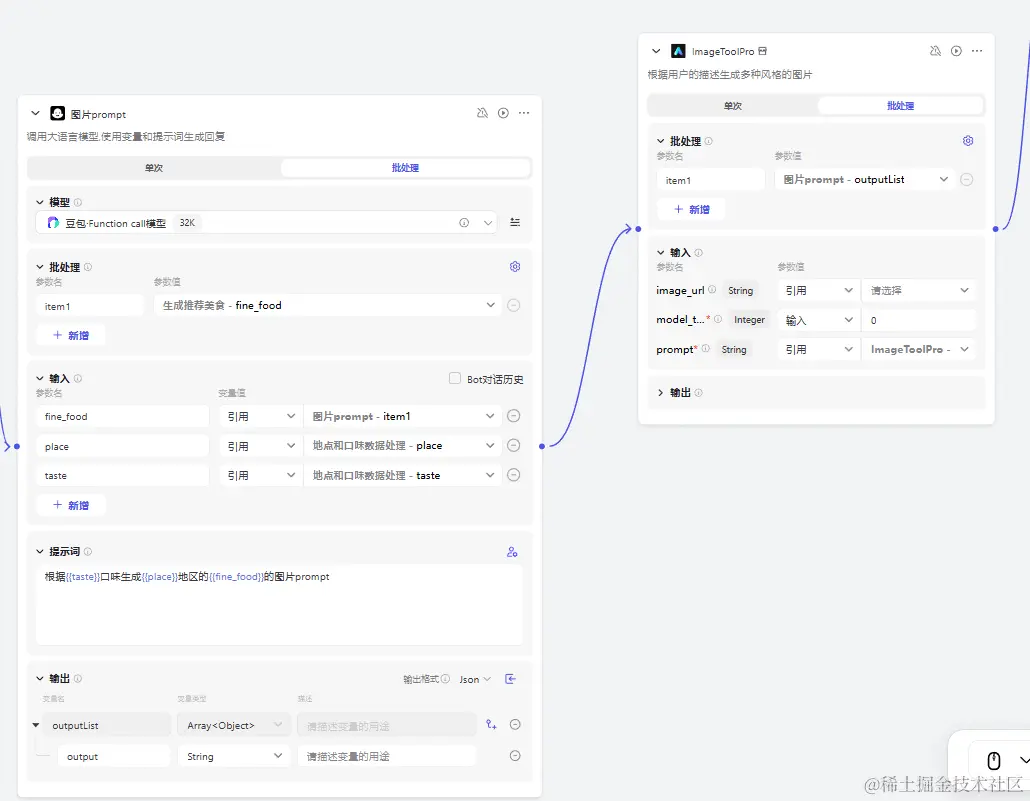Delete the place input row
The width and height of the screenshot is (1030, 801).
[x=514, y=446]
